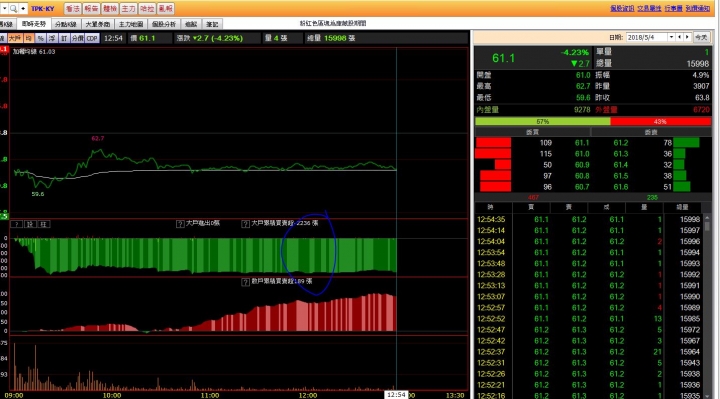Viewport: 720px width, 399px height.
Task: Click the 主力 button in the orange toolbar
Action: tap(129, 8)
